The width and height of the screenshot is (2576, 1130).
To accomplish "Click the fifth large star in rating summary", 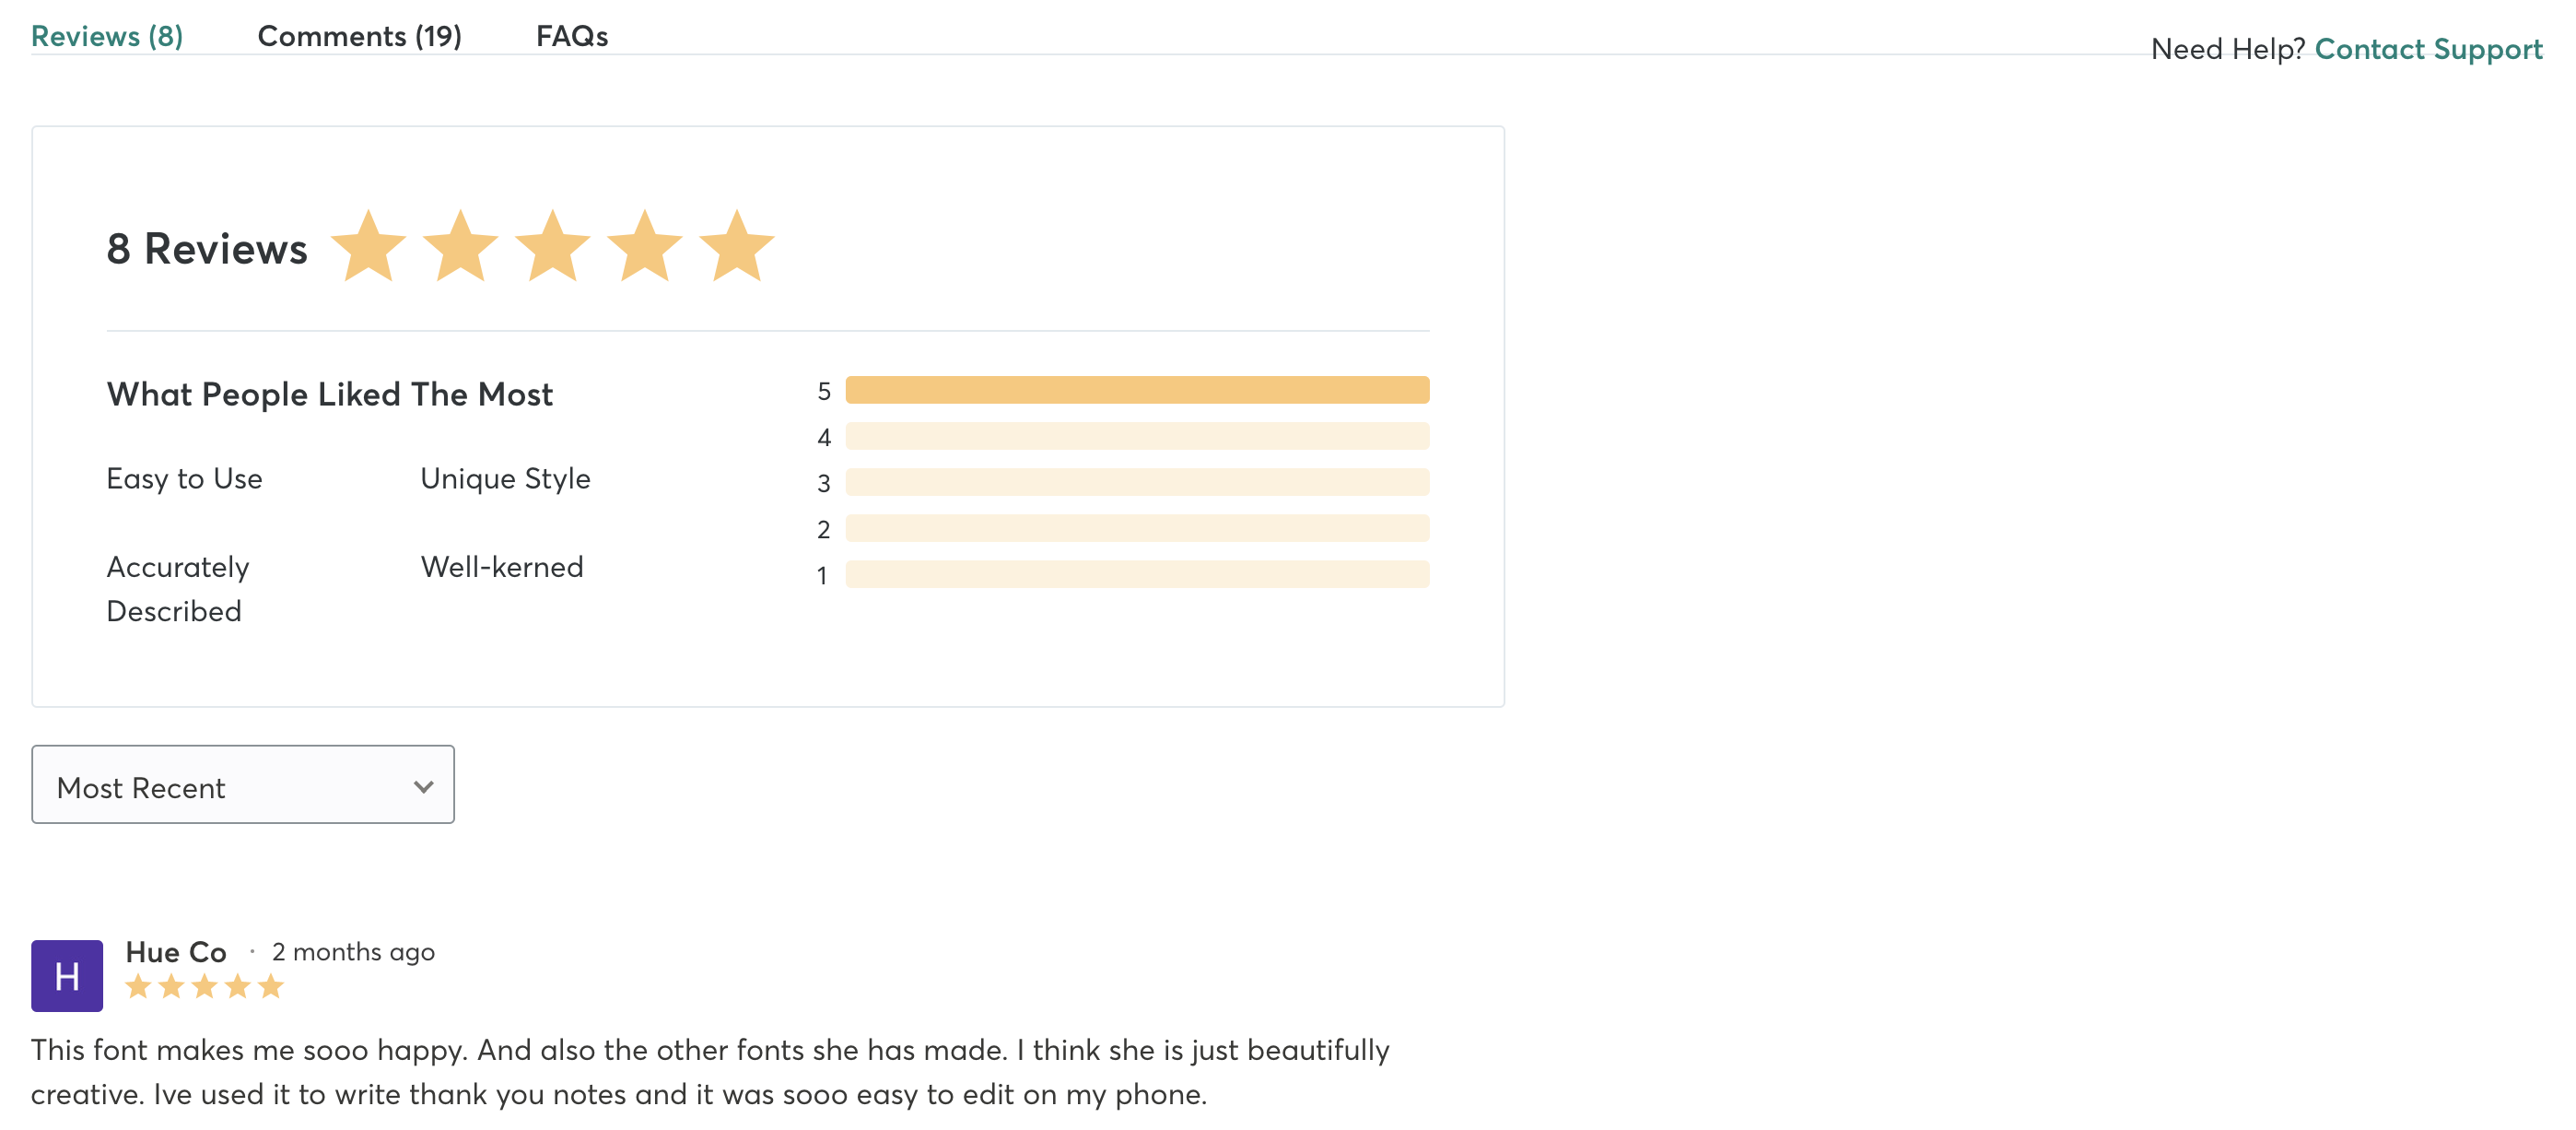I will click(x=736, y=246).
